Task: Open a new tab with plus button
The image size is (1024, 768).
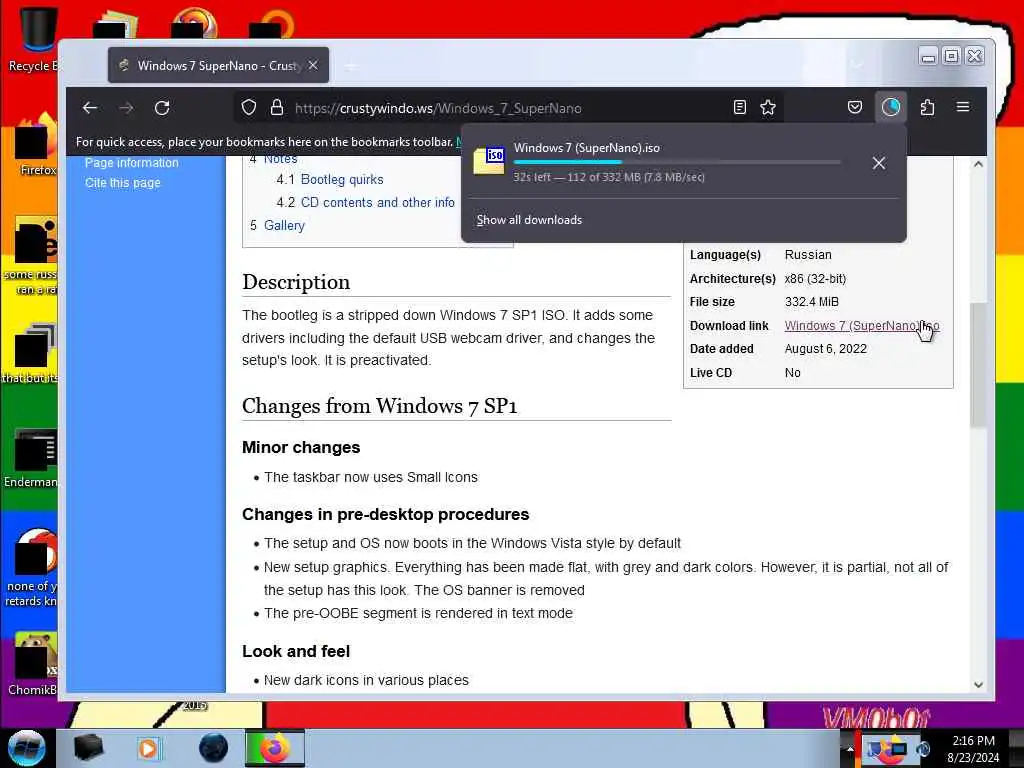Action: point(351,66)
